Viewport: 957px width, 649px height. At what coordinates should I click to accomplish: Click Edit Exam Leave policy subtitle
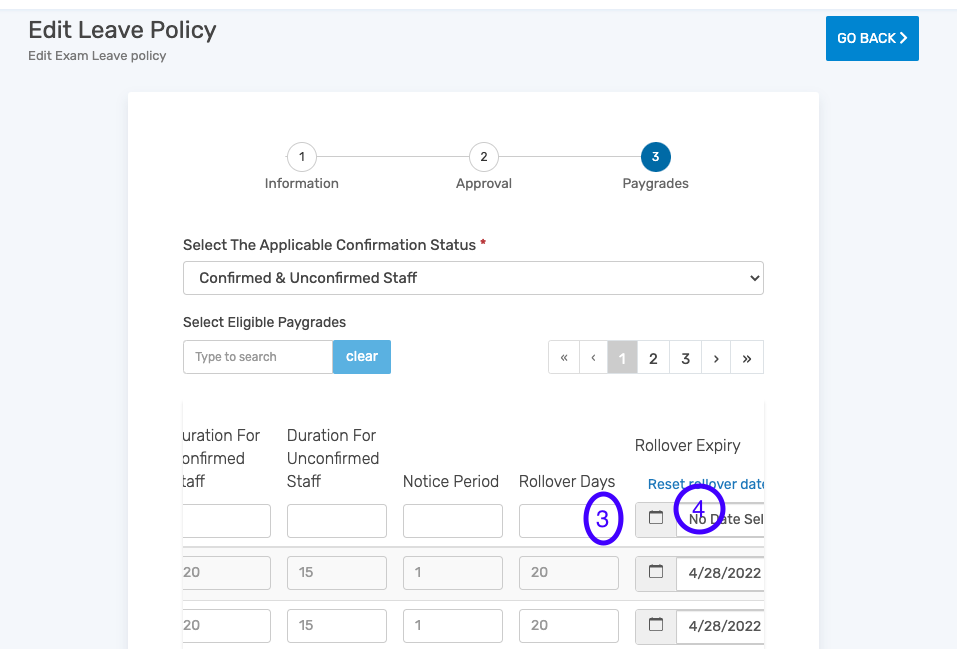97,56
